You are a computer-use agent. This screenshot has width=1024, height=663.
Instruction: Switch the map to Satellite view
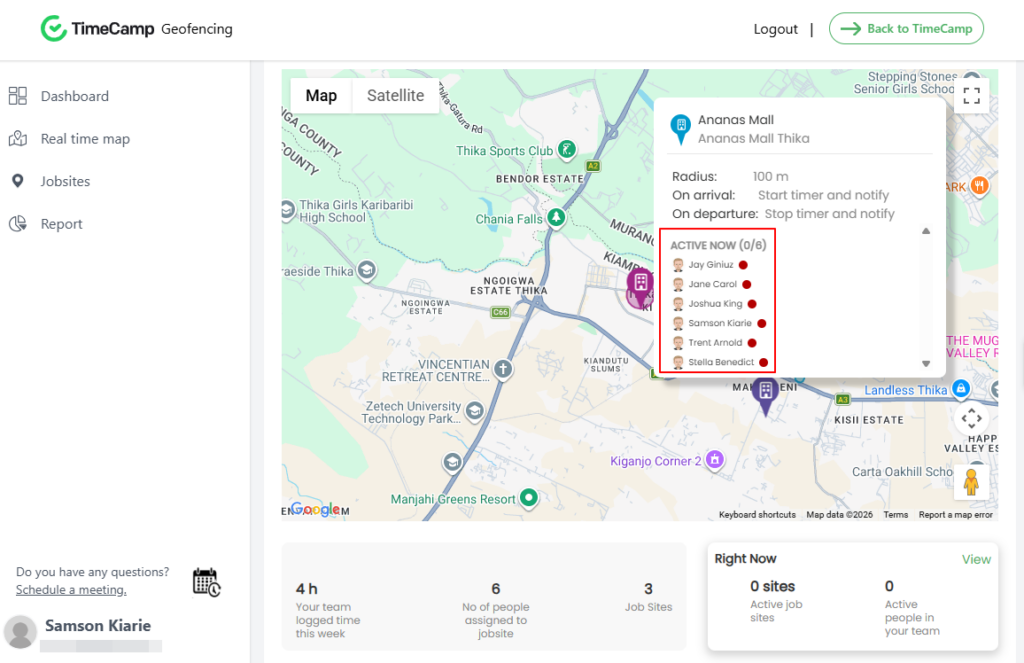395,95
